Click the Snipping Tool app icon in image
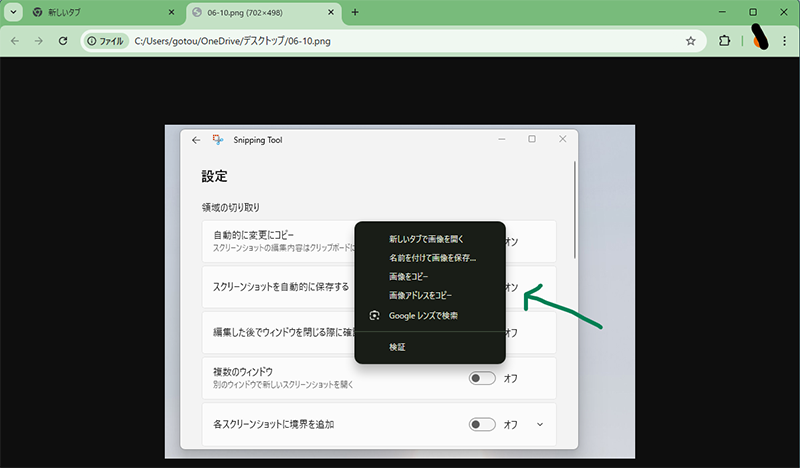This screenshot has height=468, width=800. 218,140
